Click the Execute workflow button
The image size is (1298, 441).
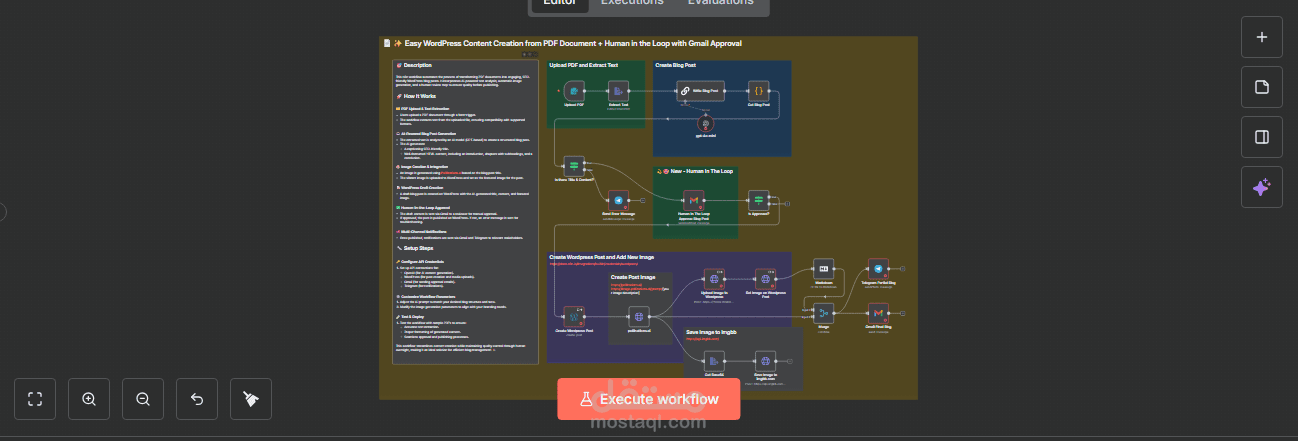[648, 399]
